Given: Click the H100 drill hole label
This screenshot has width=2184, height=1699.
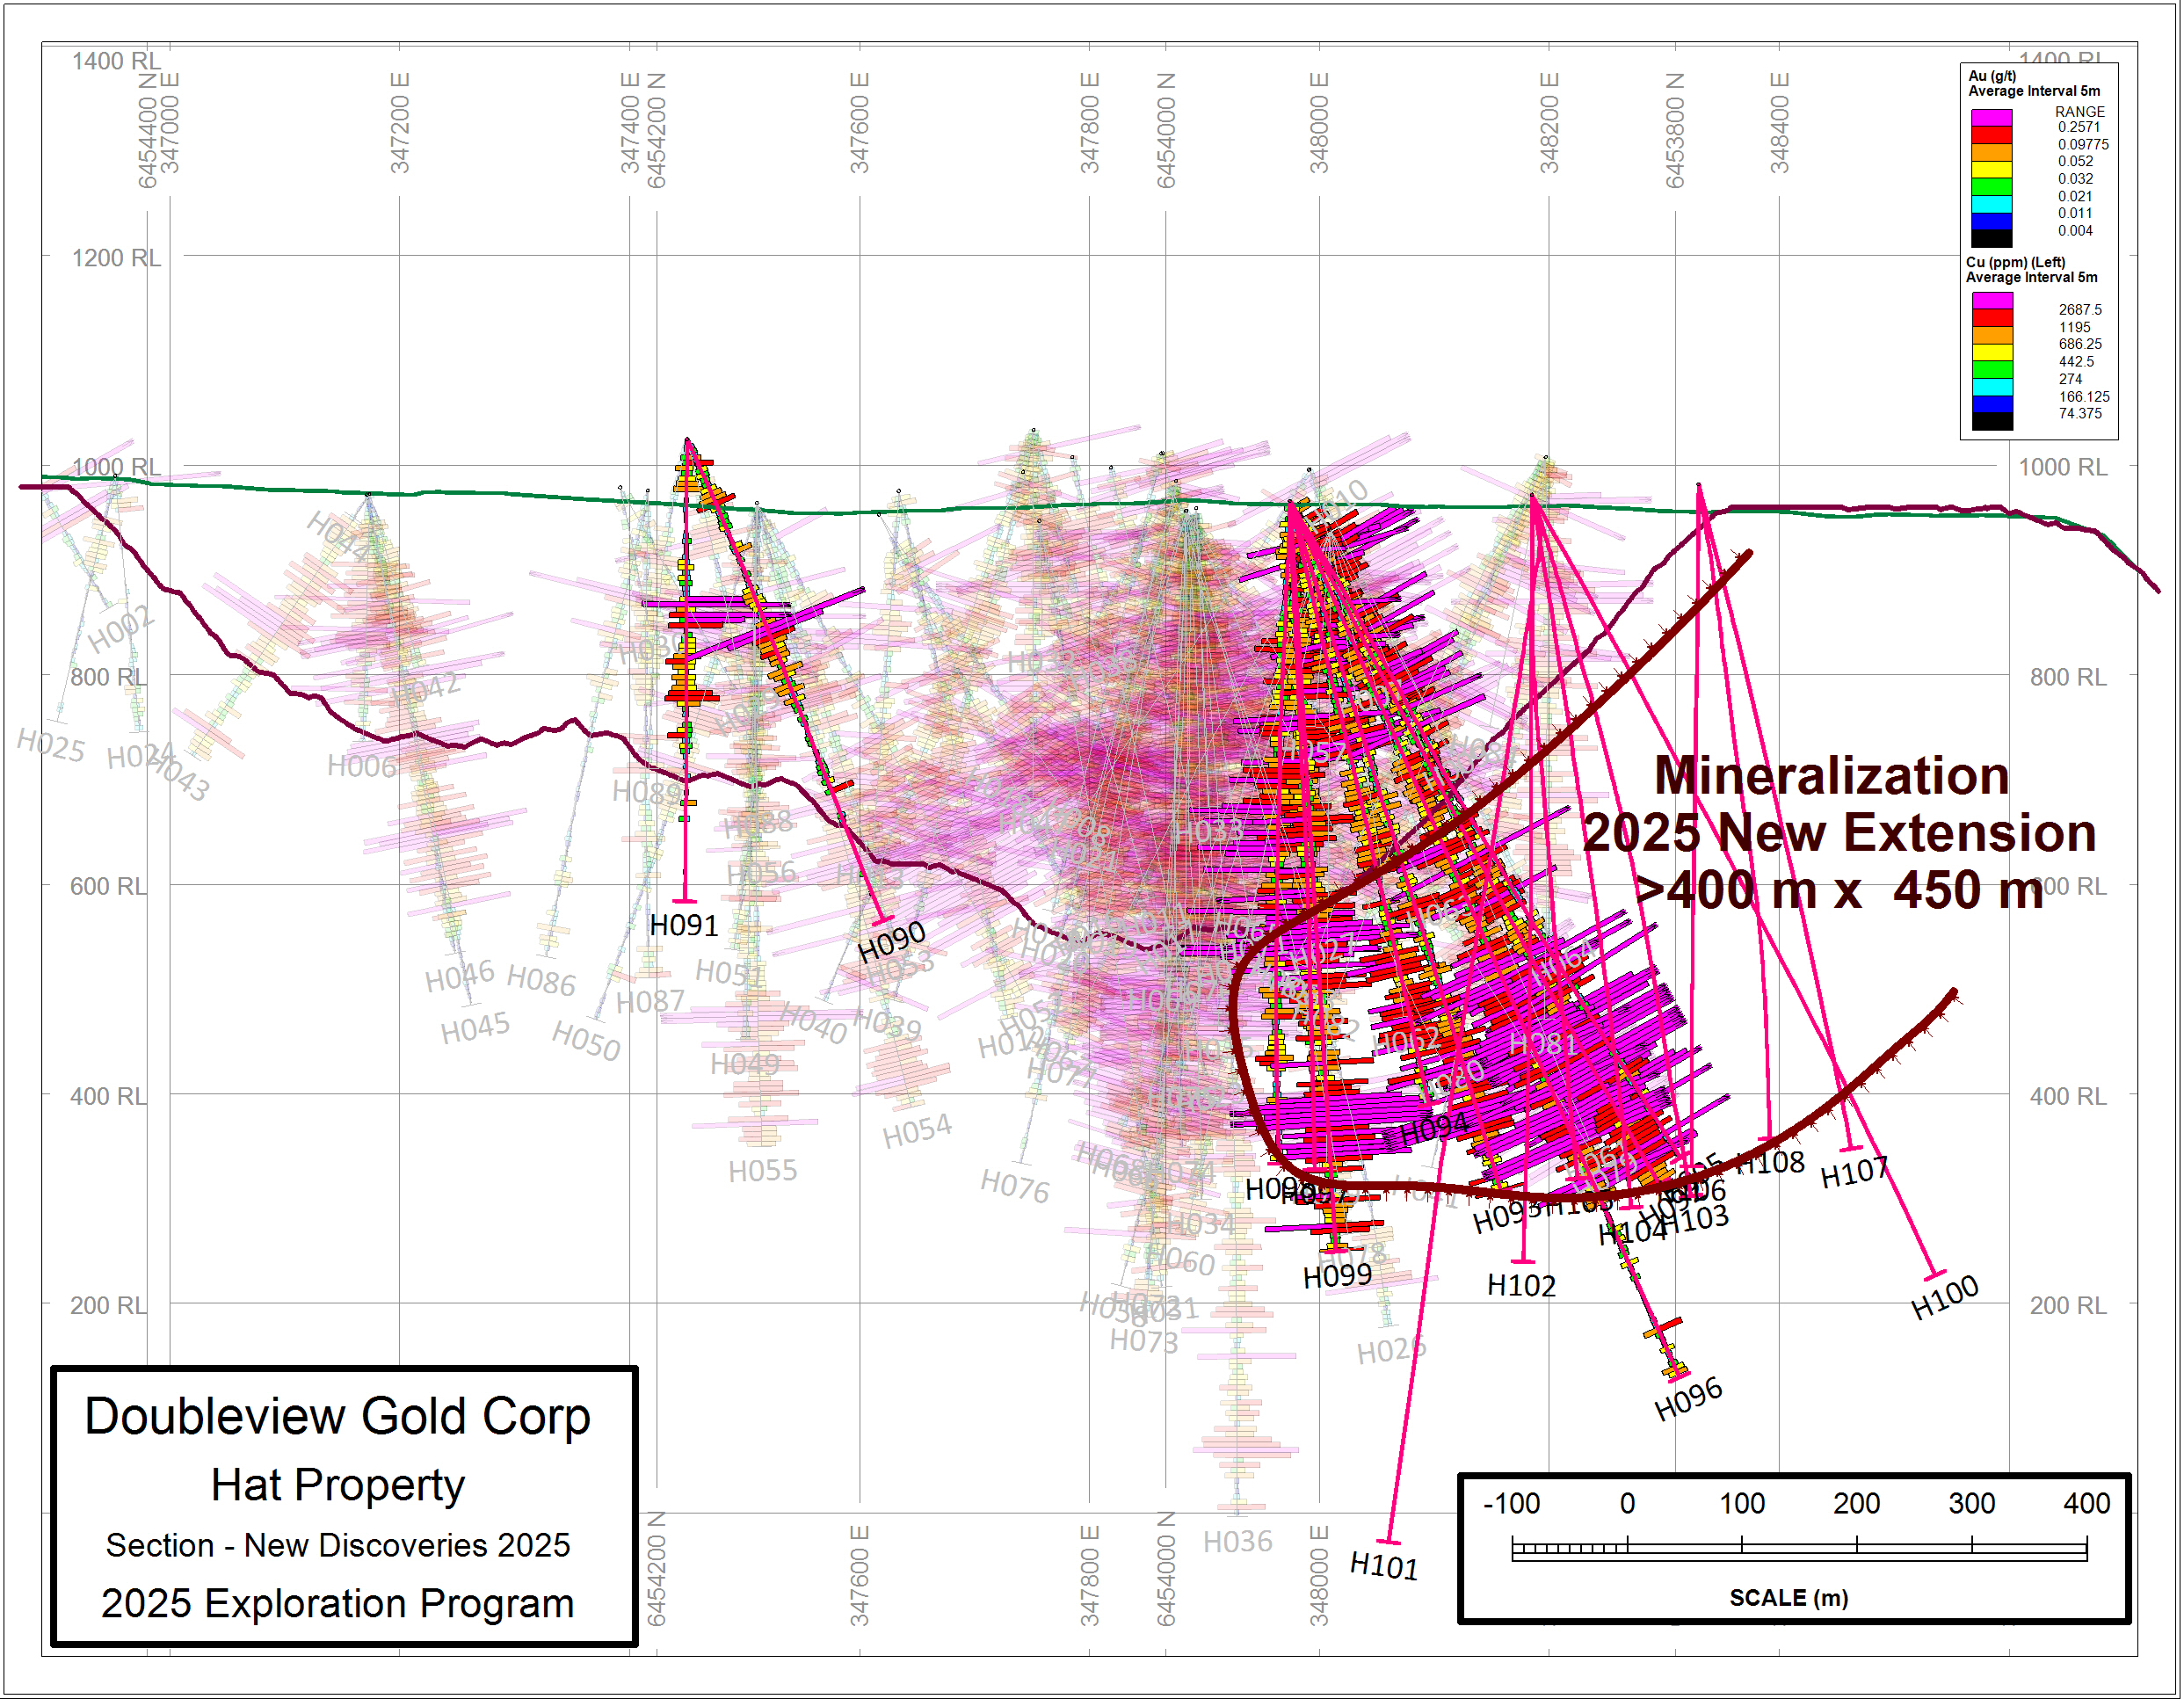Looking at the screenshot, I should 1945,1298.
